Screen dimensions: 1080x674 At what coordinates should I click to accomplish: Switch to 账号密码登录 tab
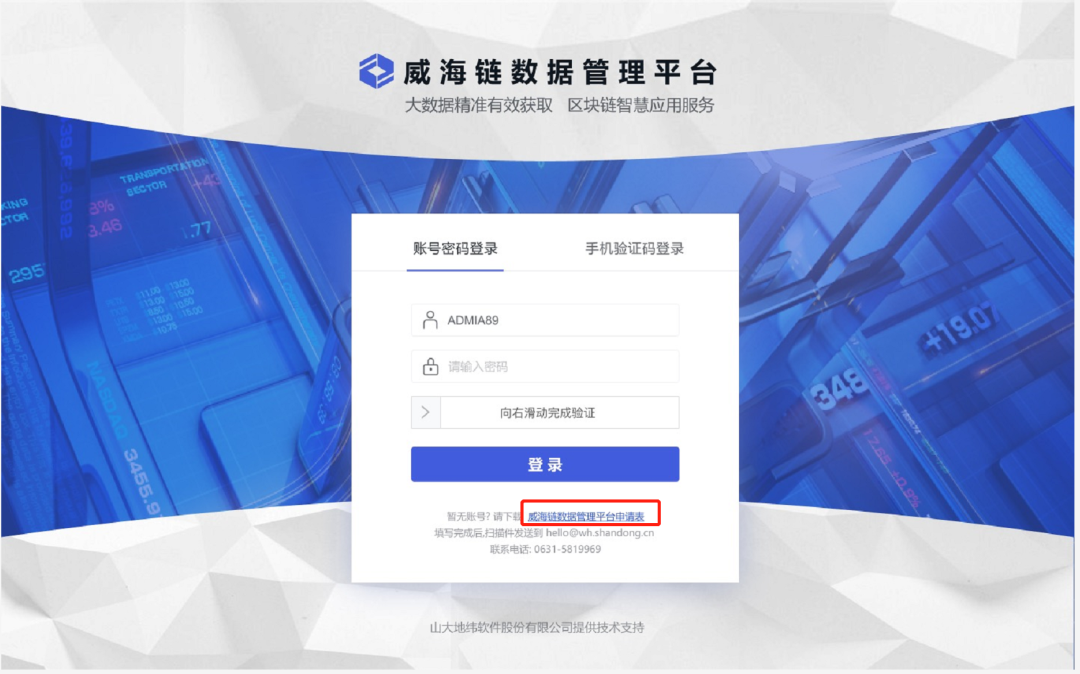coord(455,249)
